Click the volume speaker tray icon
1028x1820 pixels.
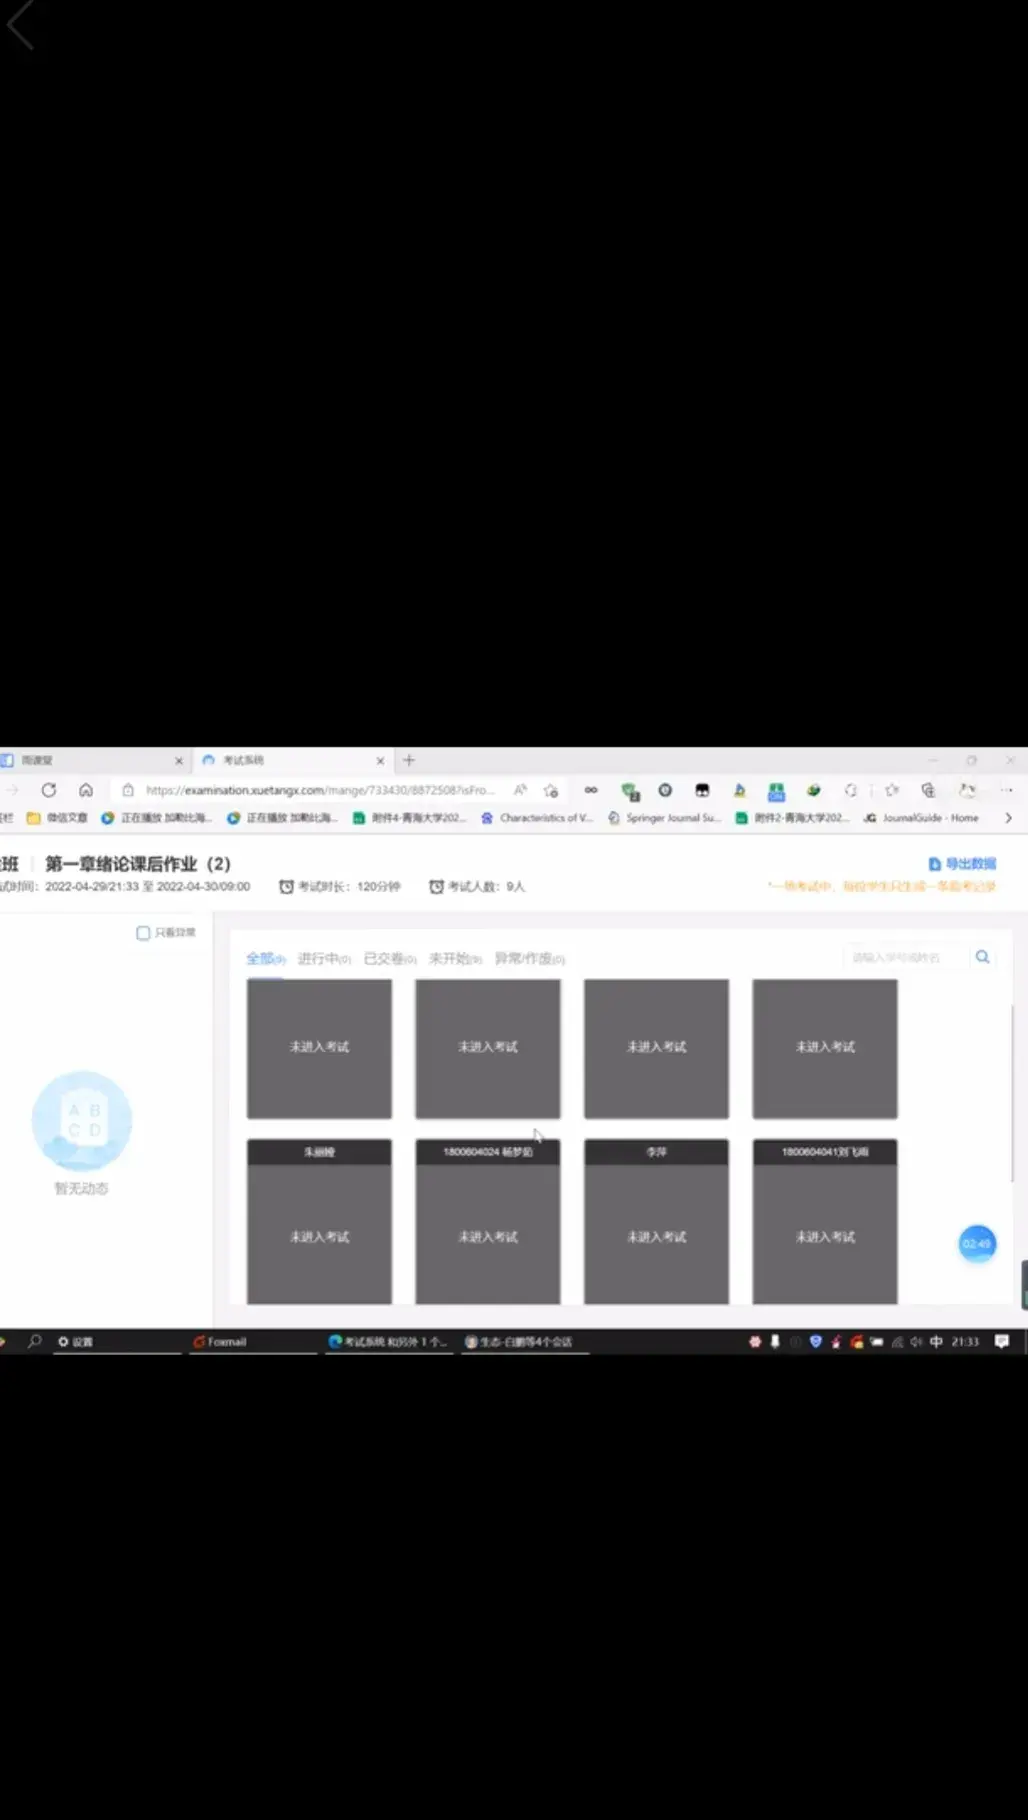pyautogui.click(x=916, y=1342)
